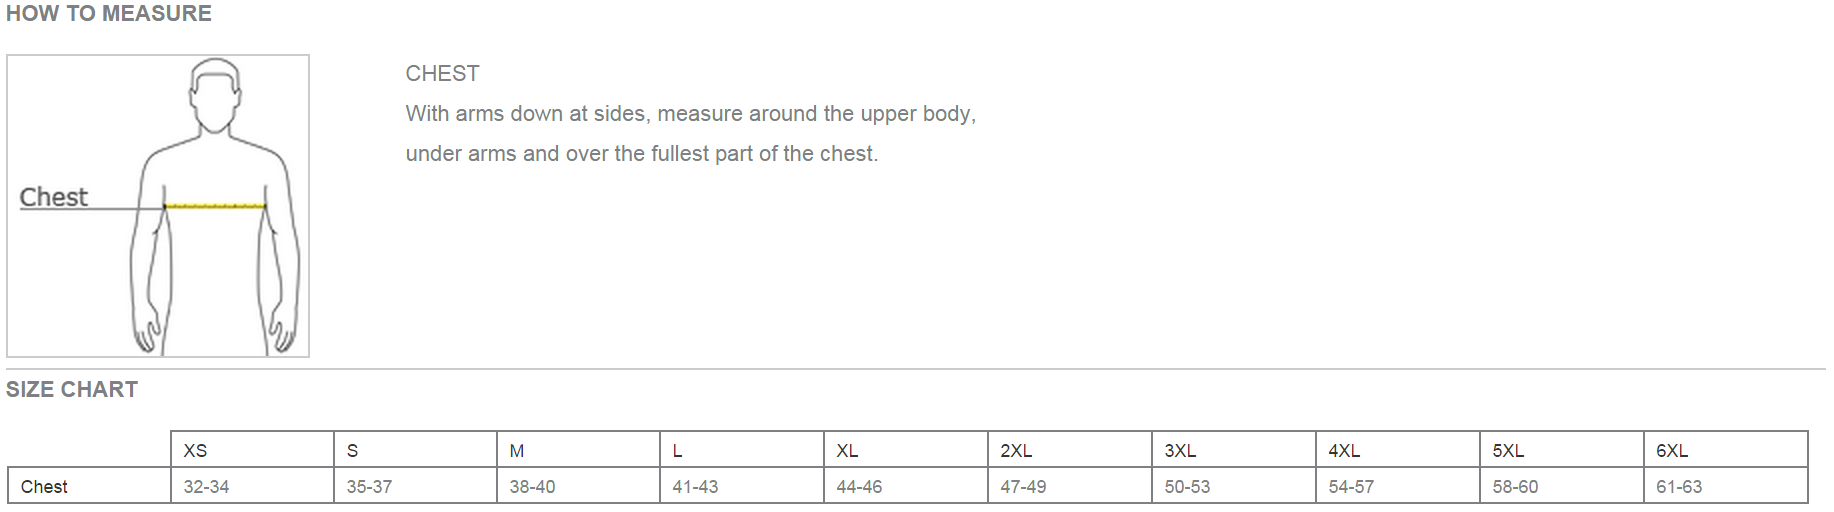Click the Chest row label in table
The width and height of the screenshot is (1834, 512).
coord(44,487)
